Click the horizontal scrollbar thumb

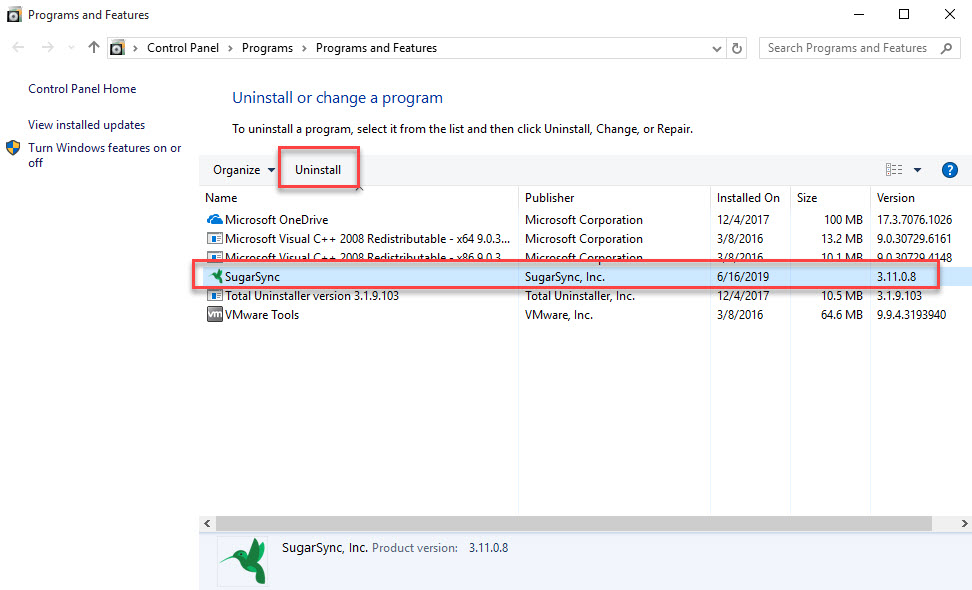click(573, 524)
